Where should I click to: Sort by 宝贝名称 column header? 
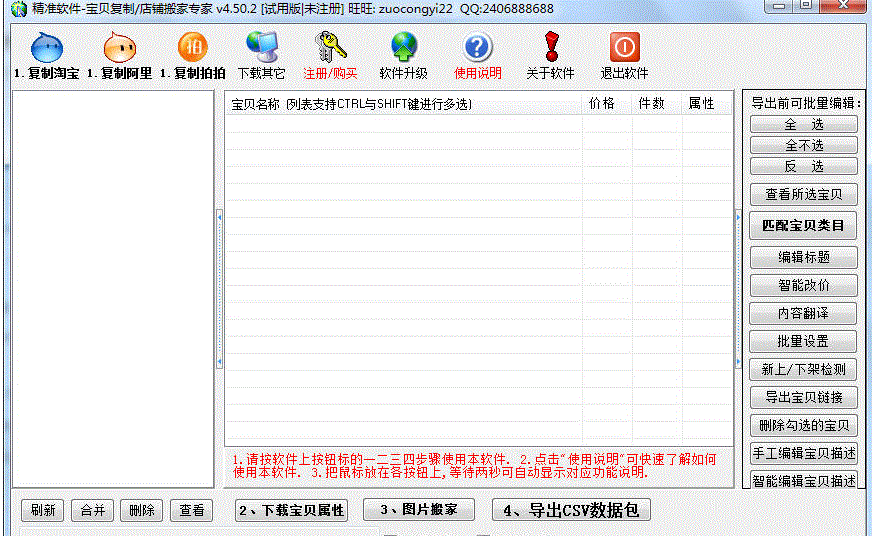(x=404, y=104)
